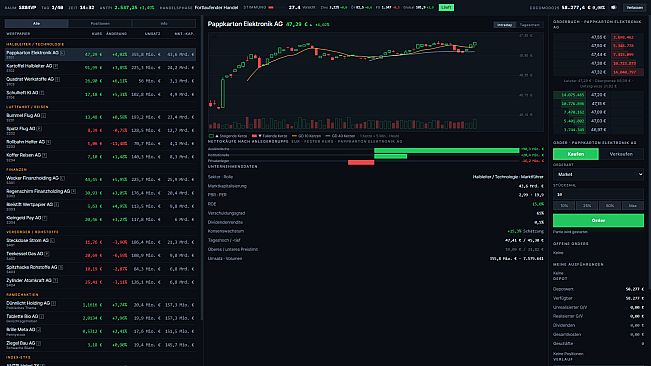This screenshot has height=366, width=651.
Task: Click info icon beside Tablette Bio AG
Action: (x=42, y=317)
